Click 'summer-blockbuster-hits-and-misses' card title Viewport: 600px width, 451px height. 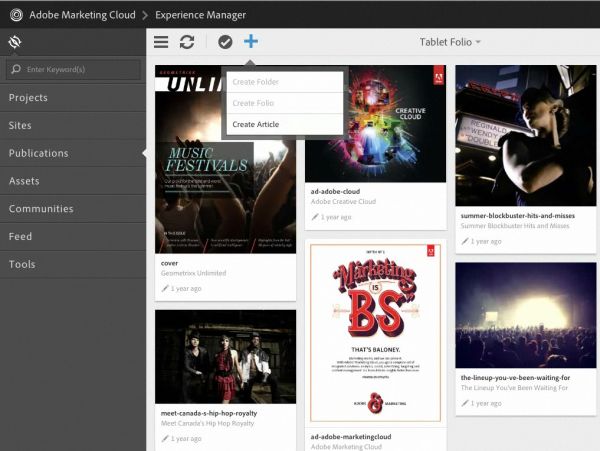click(x=518, y=216)
